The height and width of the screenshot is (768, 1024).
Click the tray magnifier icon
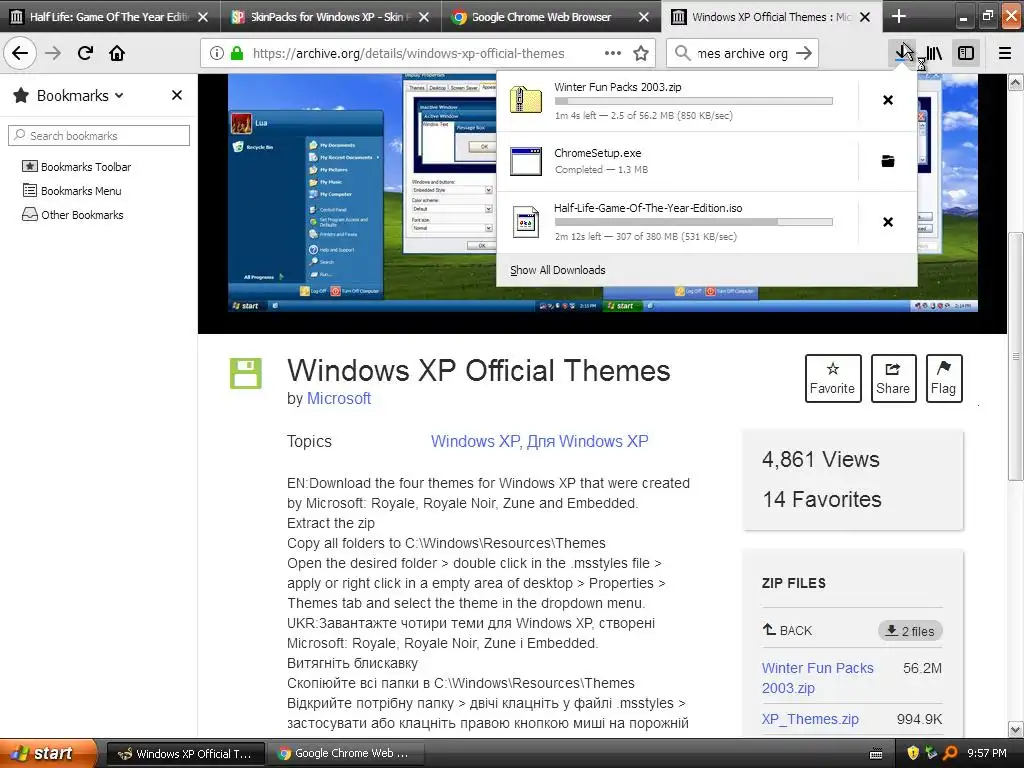[950, 754]
